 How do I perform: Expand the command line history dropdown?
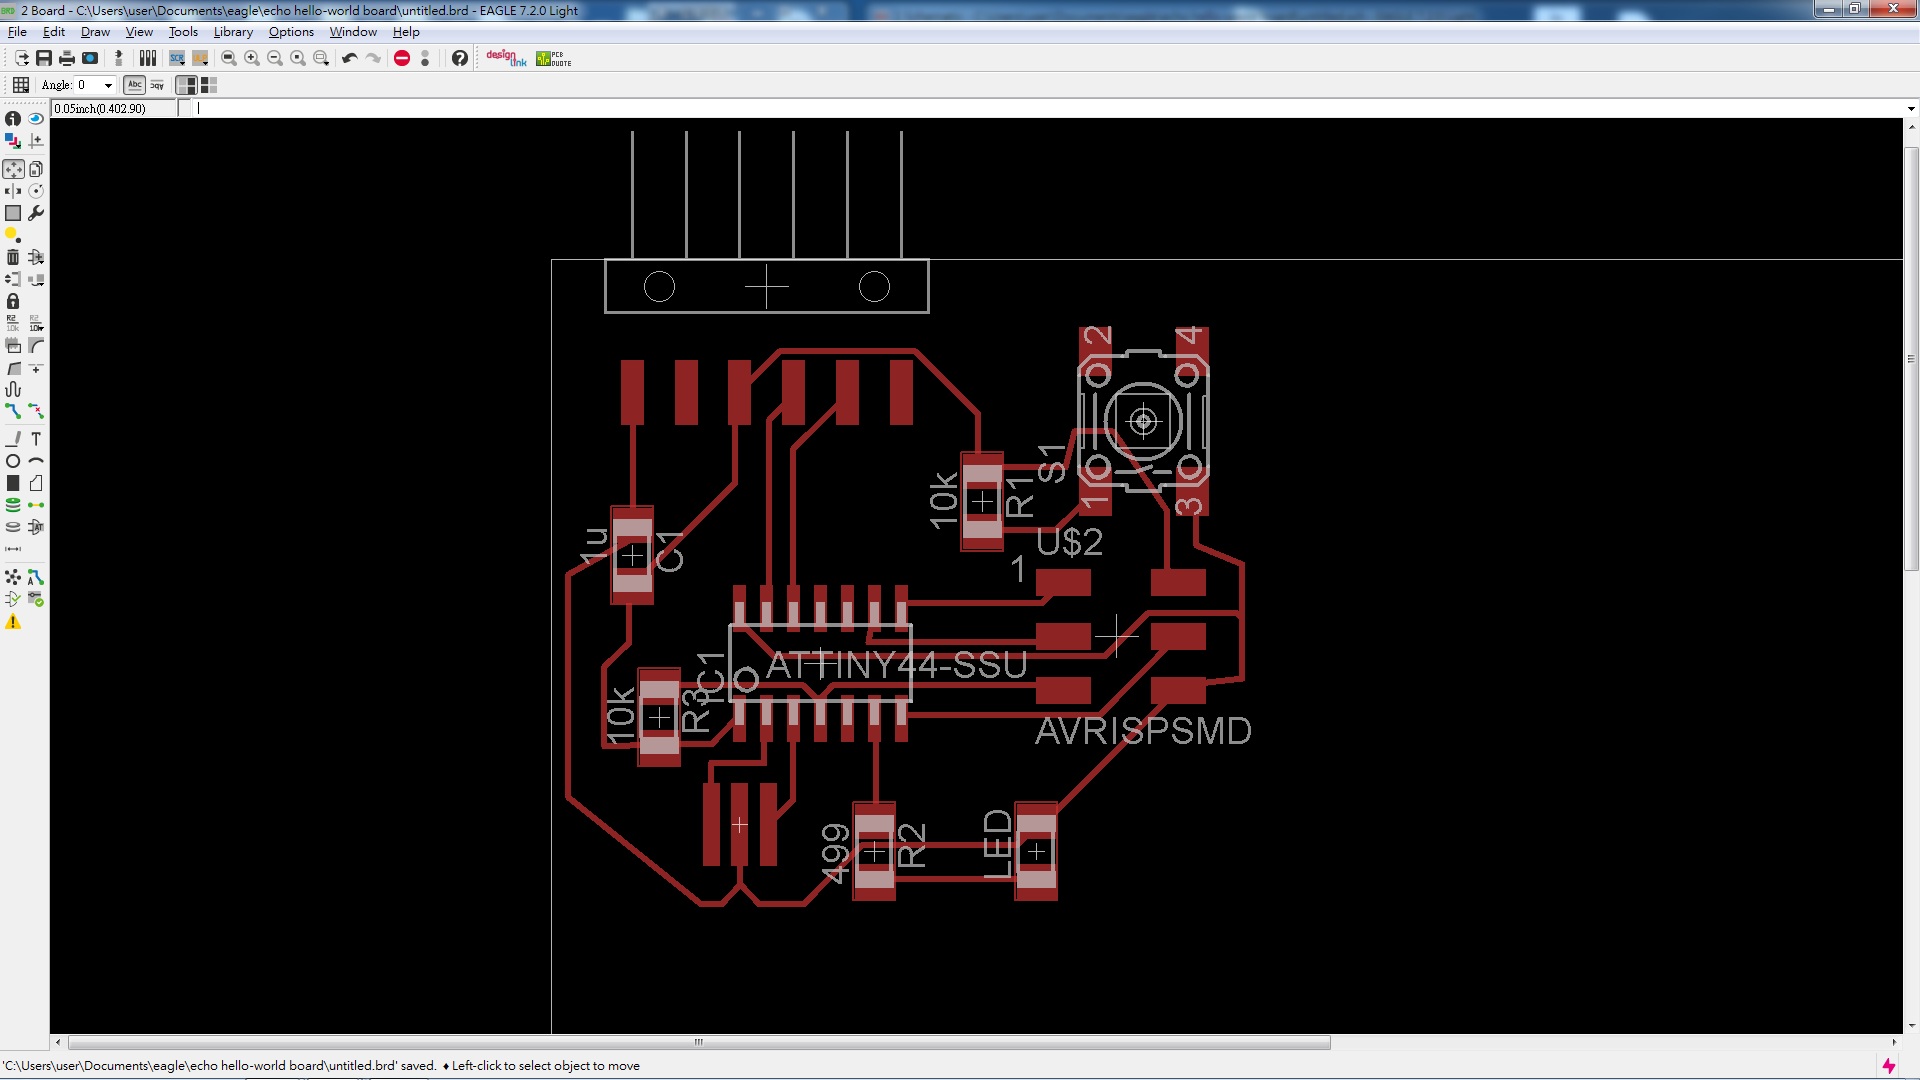(x=1910, y=108)
